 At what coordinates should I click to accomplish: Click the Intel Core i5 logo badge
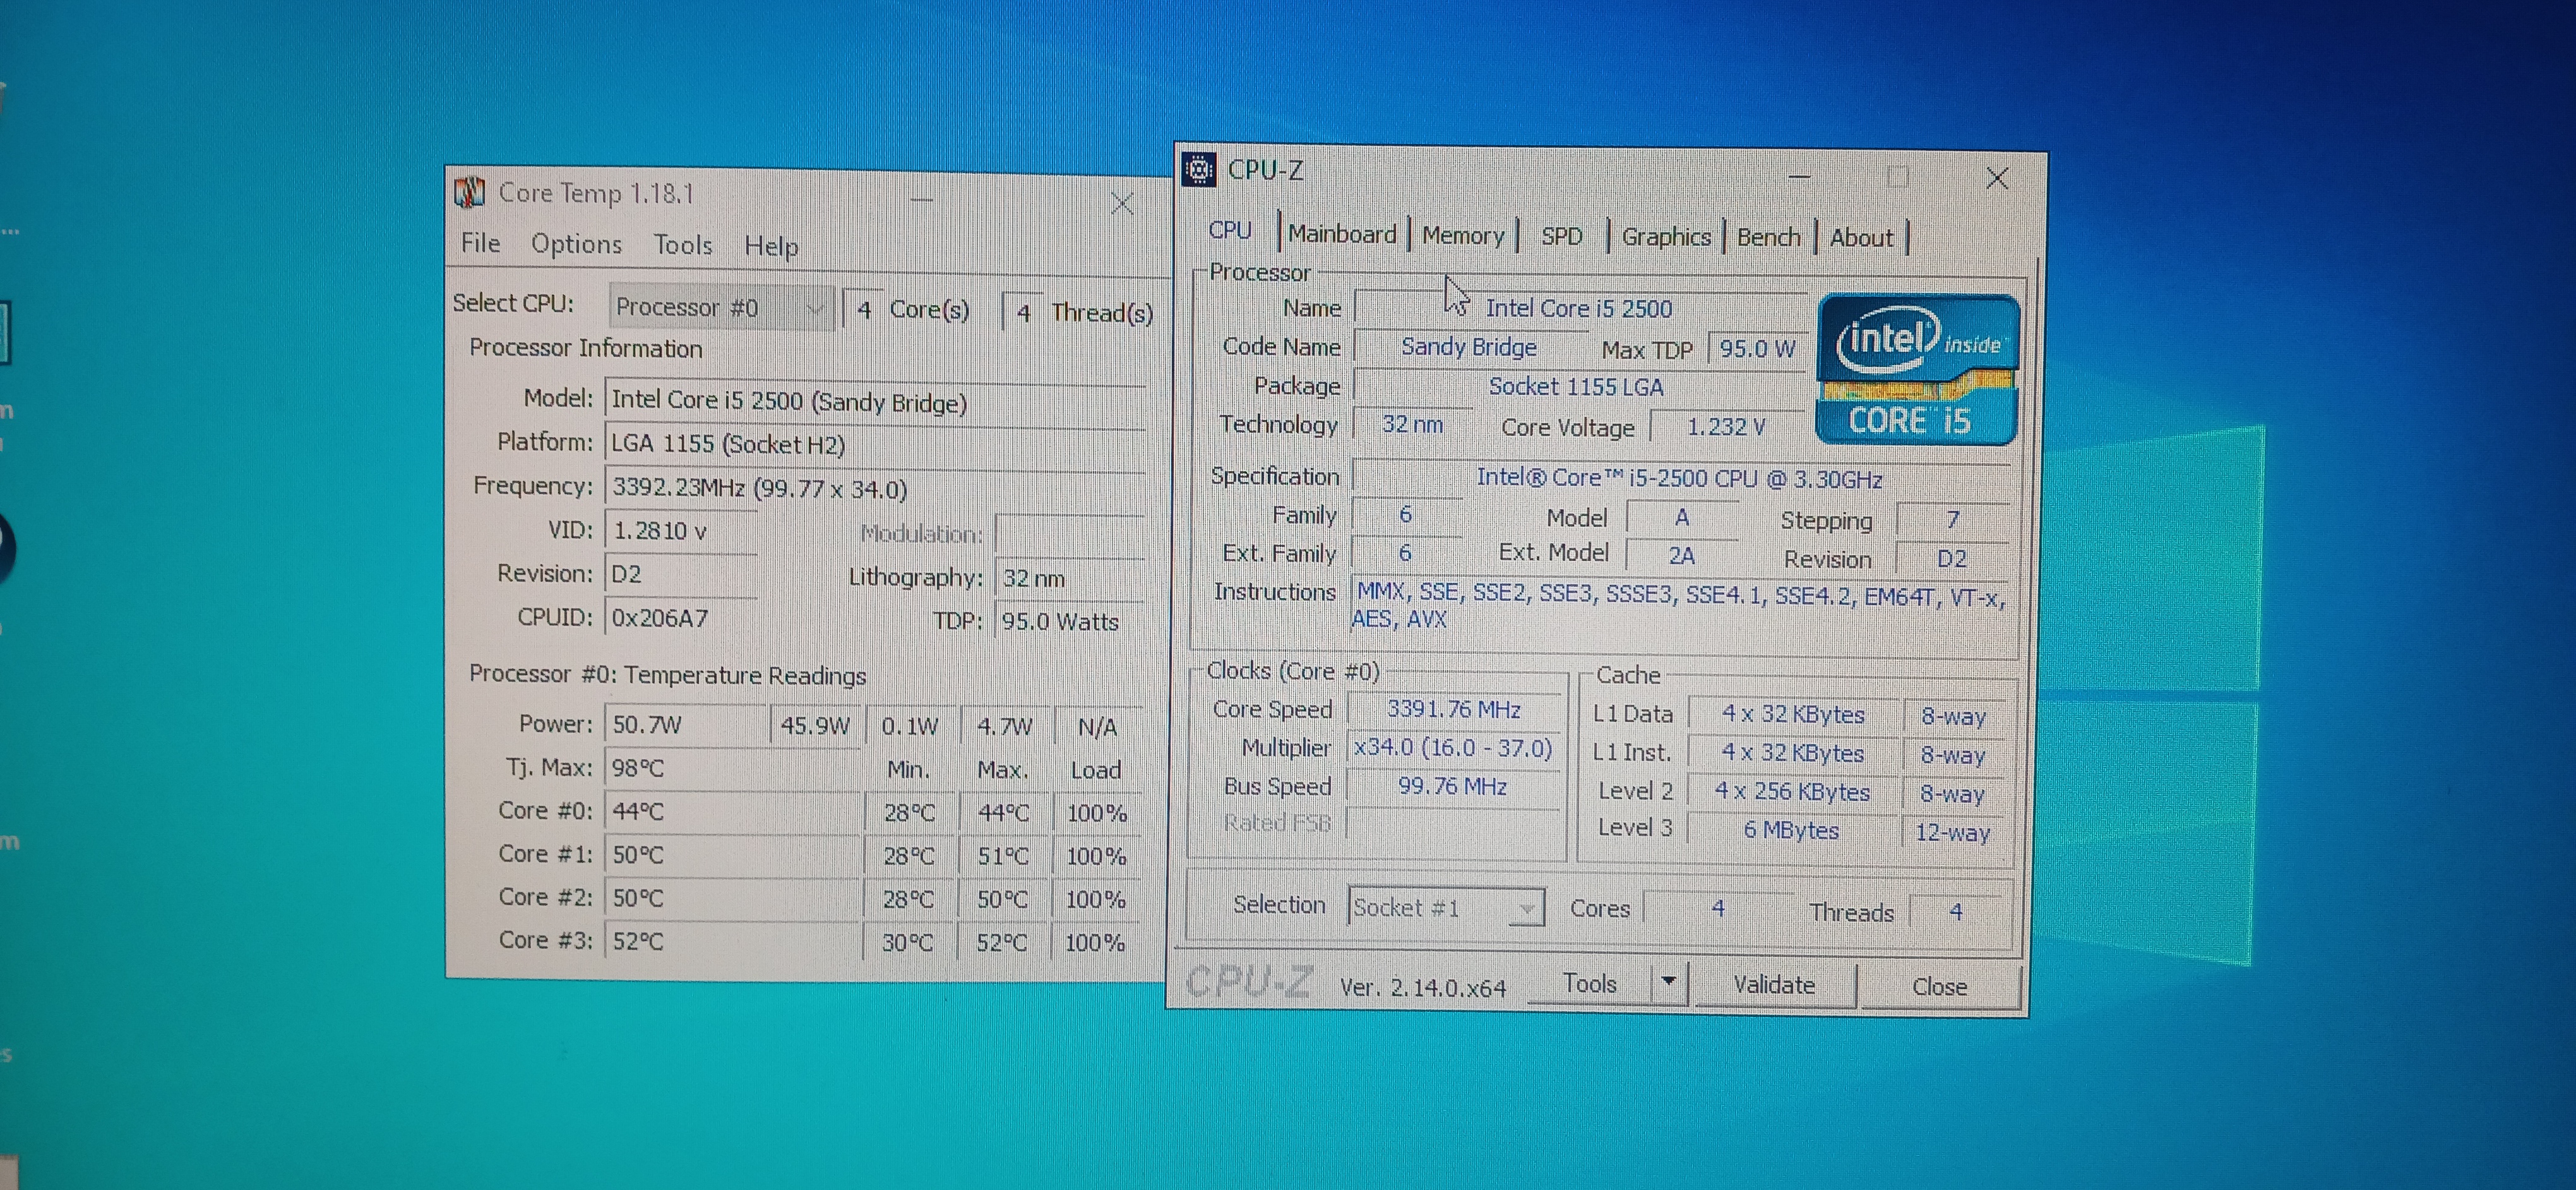(1916, 370)
